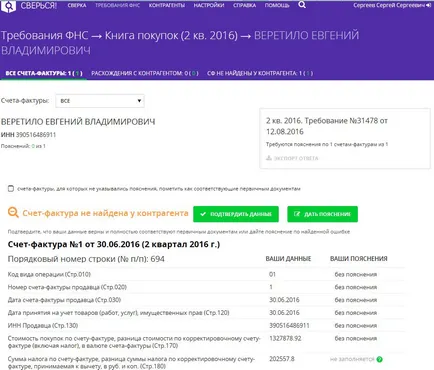Click Экспорт ответа link
Screen dimensions: 434x370
[x=296, y=158]
